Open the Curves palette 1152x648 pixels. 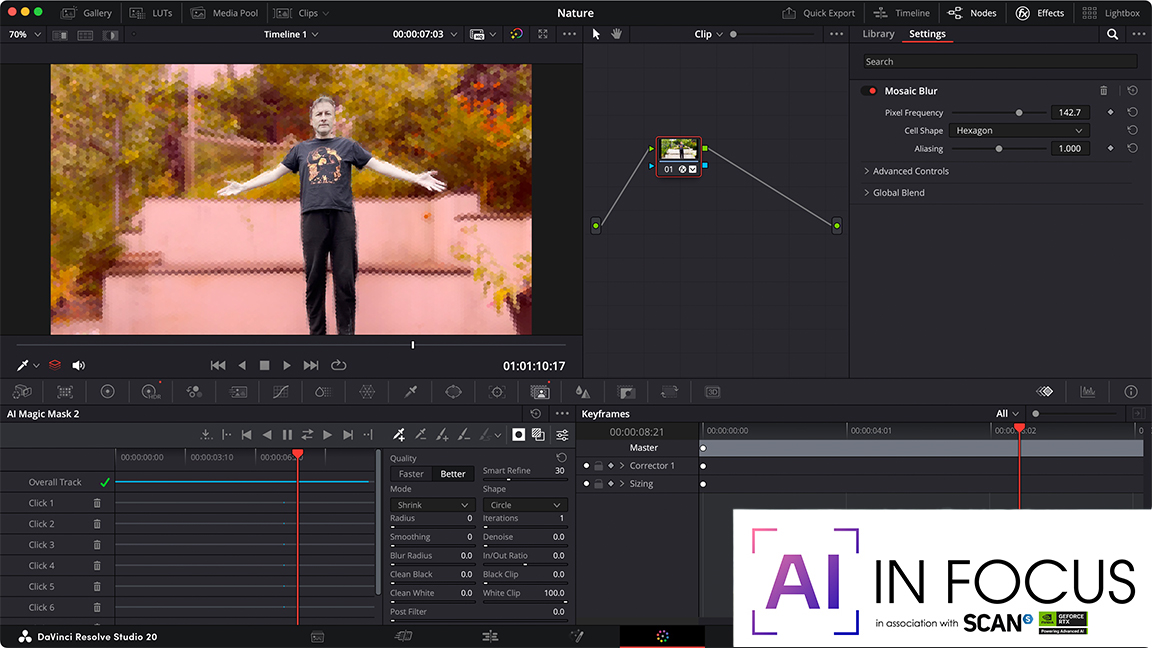coord(281,392)
